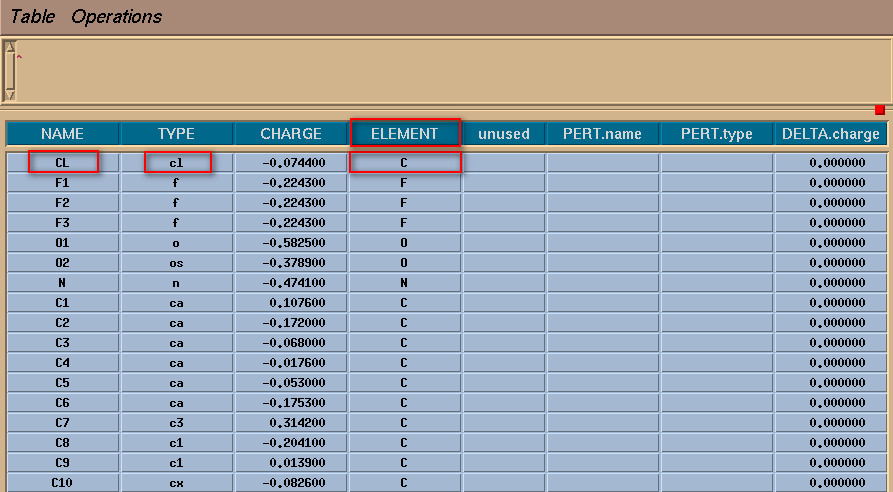Open the Table menu
This screenshot has height=492, width=893.
(32, 17)
